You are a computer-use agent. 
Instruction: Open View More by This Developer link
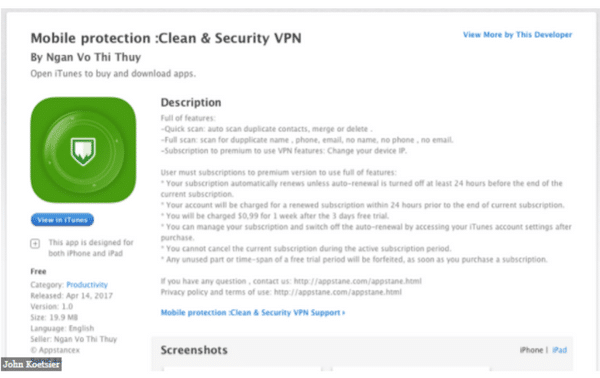tap(517, 34)
